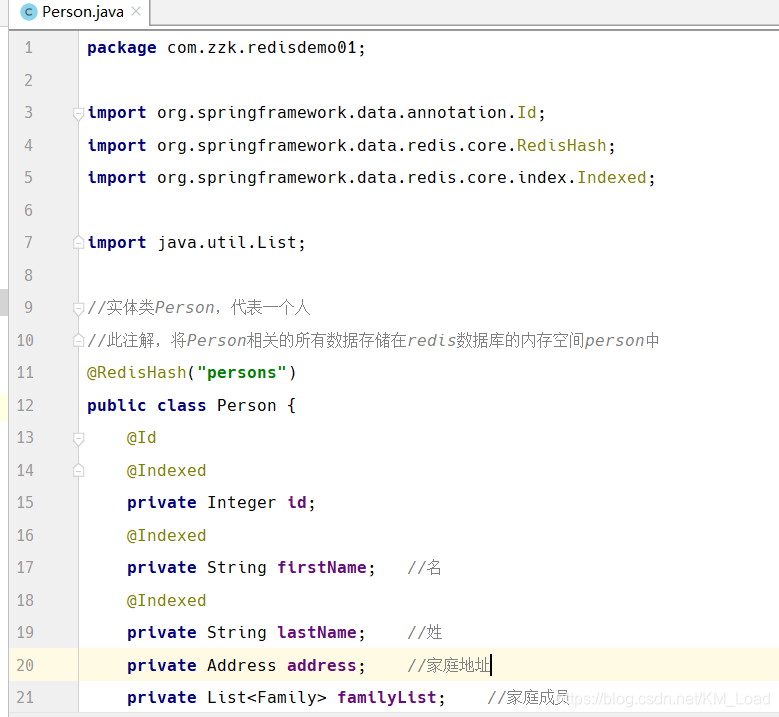Collapse the imports fold at line 3
The image size is (779, 717).
pyautogui.click(x=78, y=114)
